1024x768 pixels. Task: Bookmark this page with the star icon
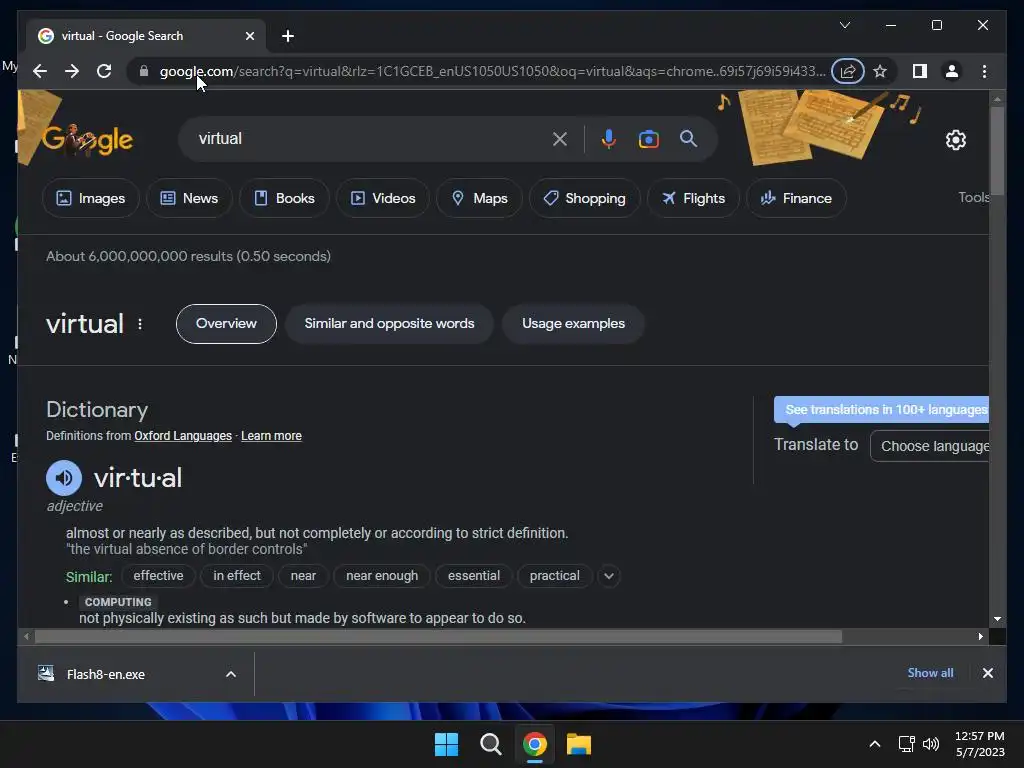coord(880,71)
